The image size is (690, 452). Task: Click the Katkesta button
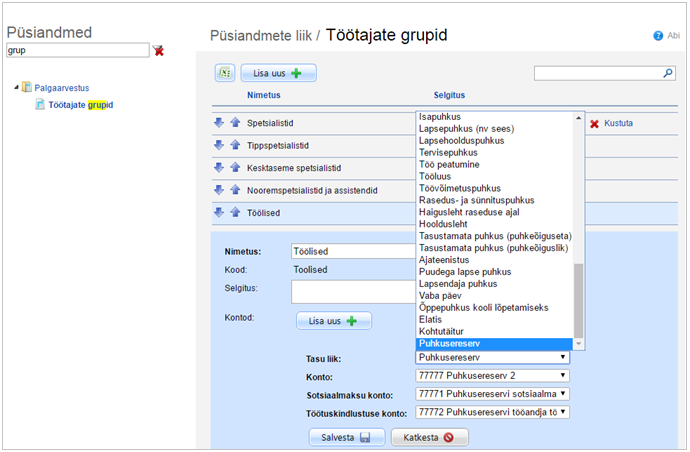(x=429, y=437)
